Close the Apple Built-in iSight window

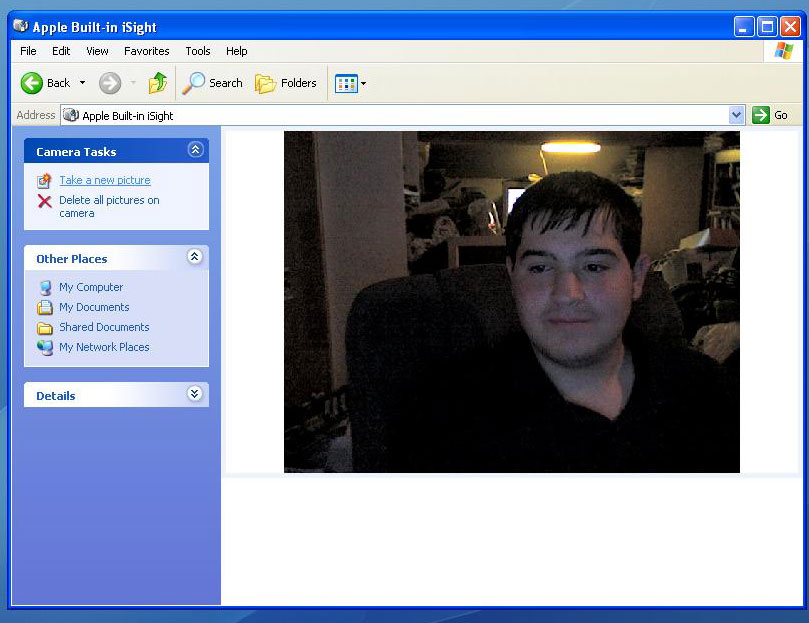pos(790,26)
